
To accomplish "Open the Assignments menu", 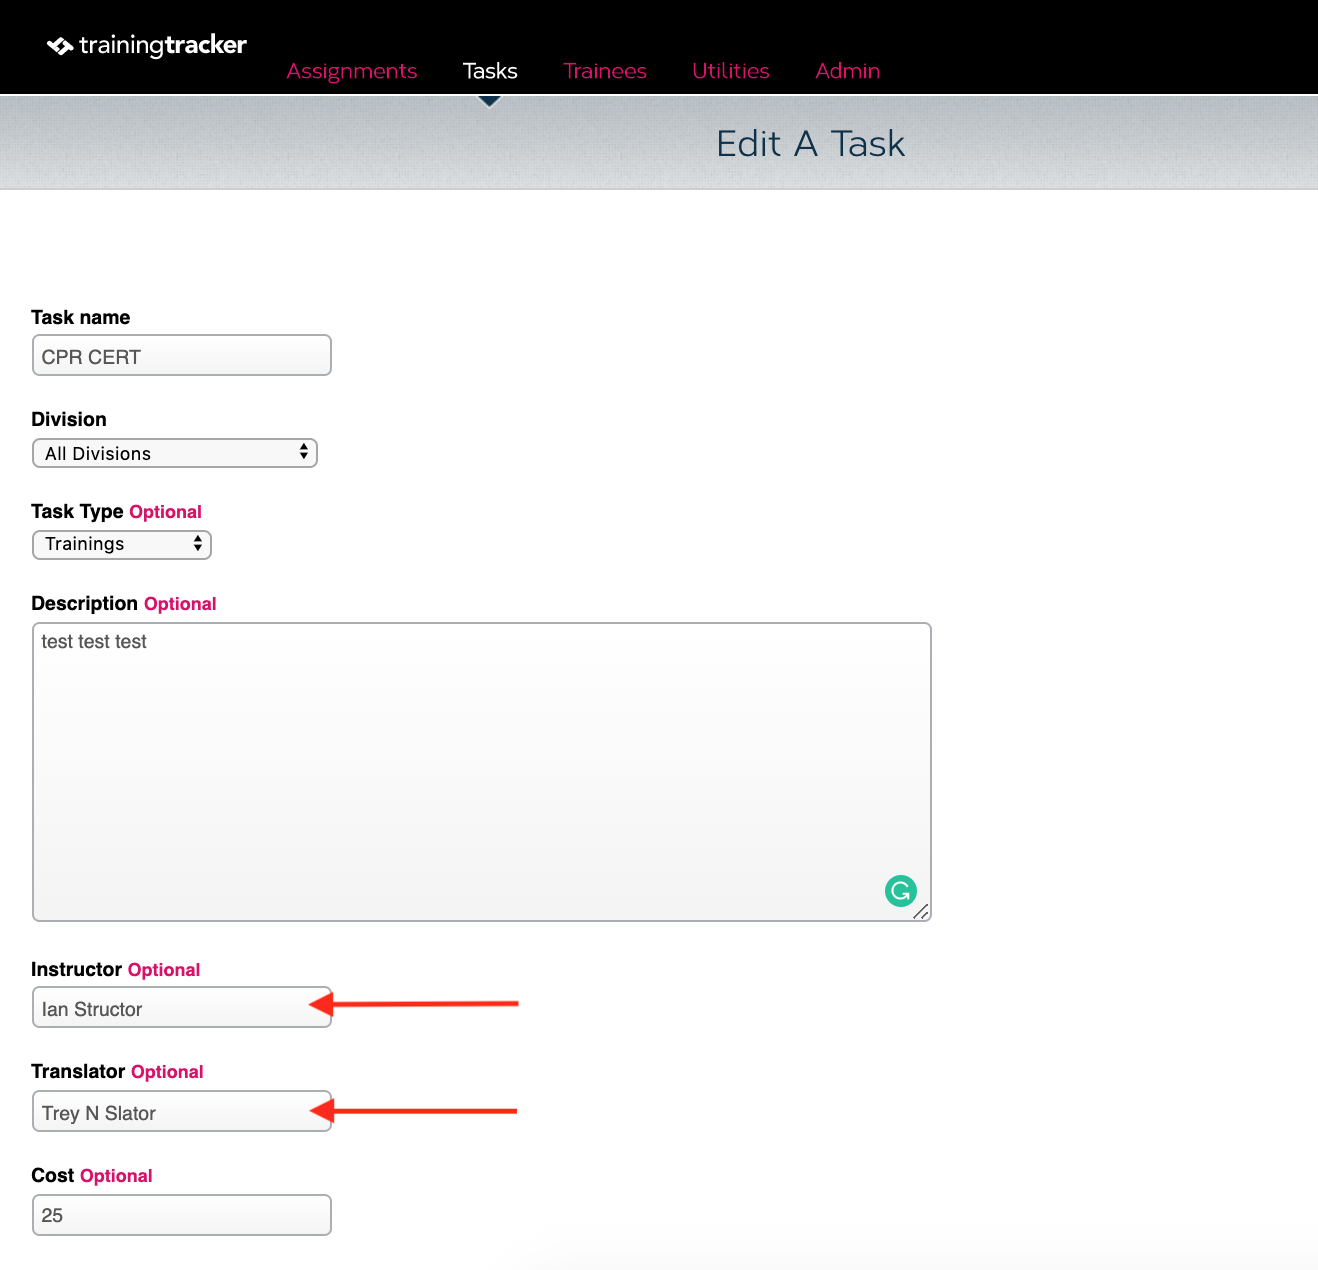I will [x=352, y=71].
